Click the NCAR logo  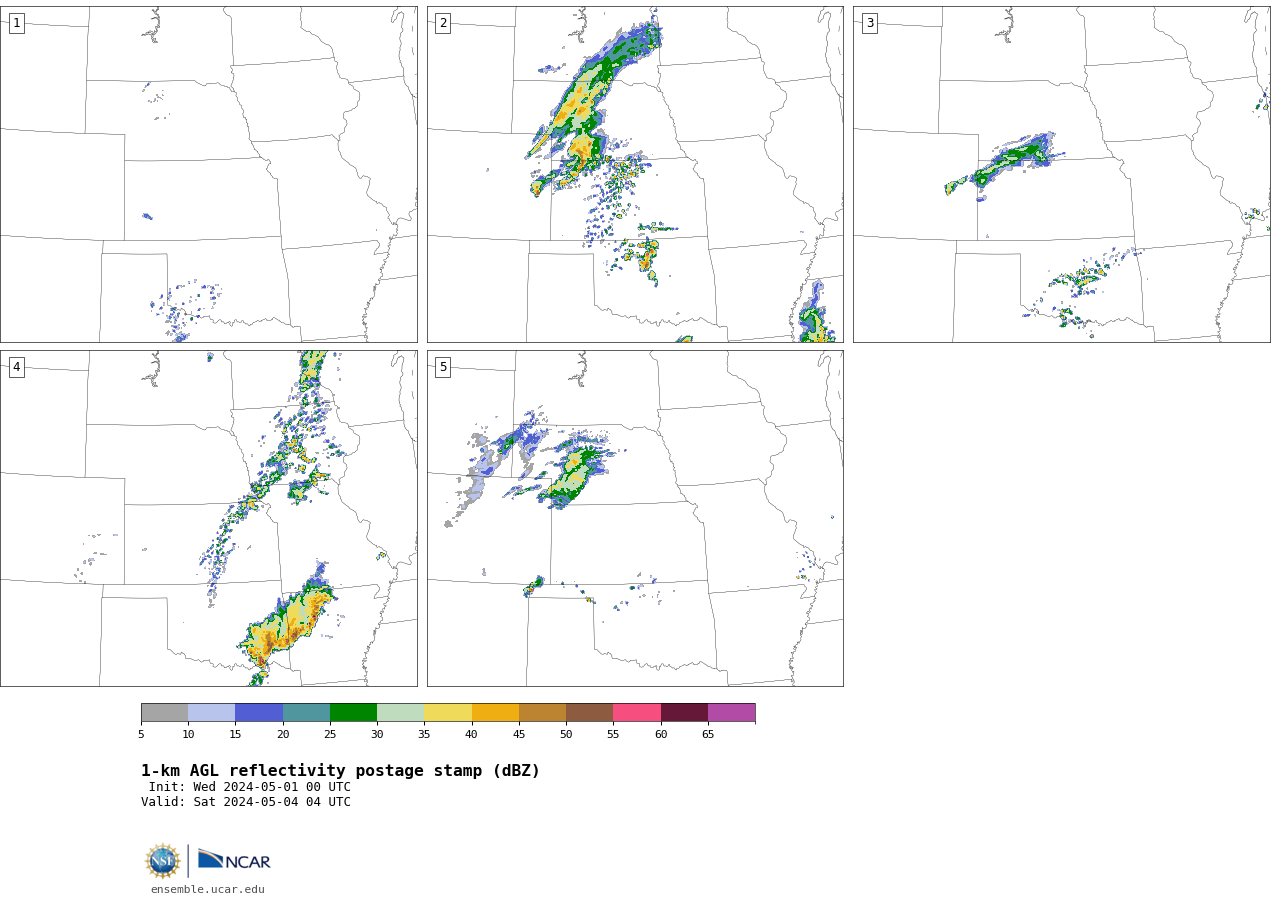(234, 860)
